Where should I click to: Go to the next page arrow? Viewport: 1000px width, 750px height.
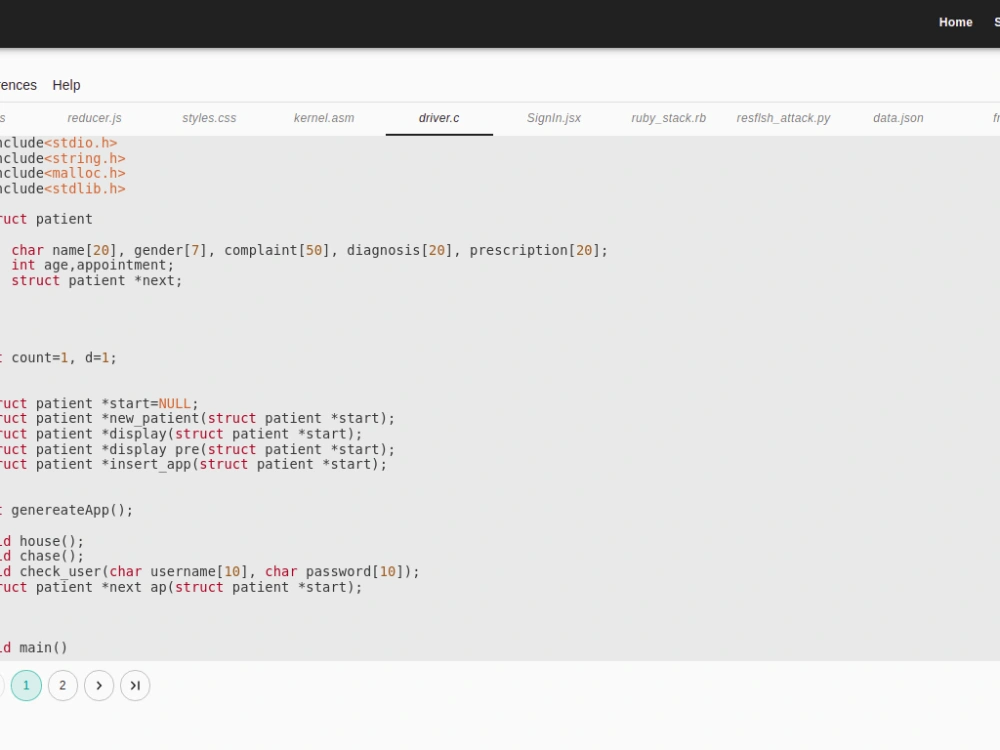[x=99, y=686]
